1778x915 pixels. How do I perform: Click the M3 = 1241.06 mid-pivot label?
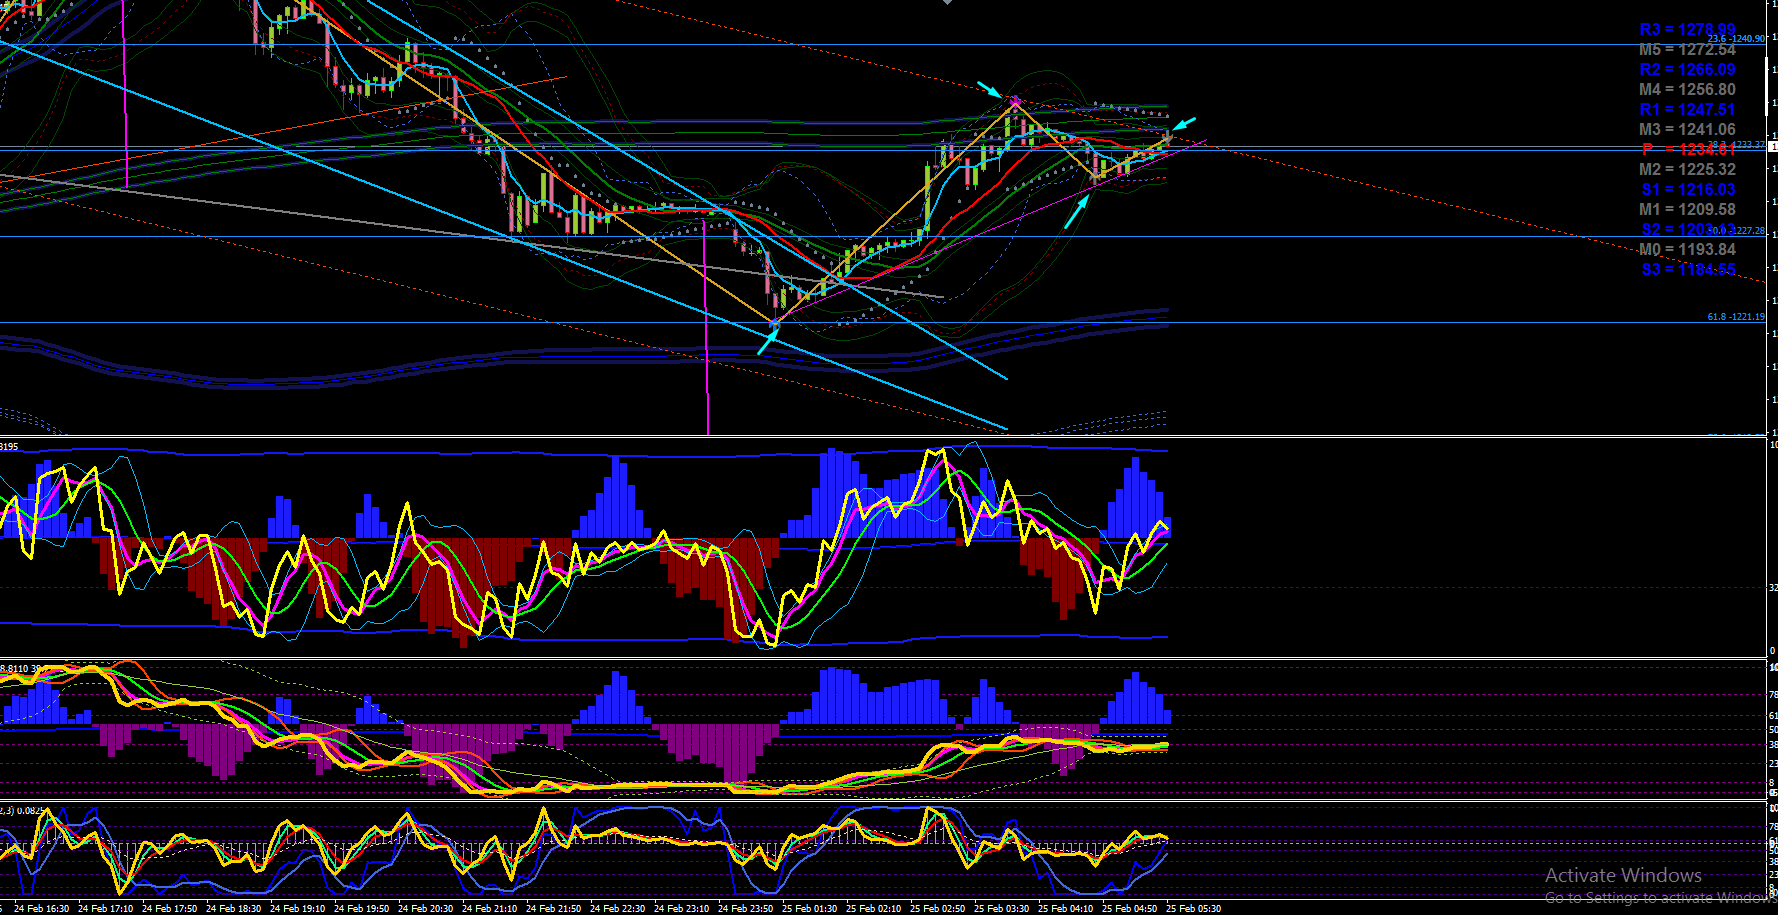click(1687, 130)
